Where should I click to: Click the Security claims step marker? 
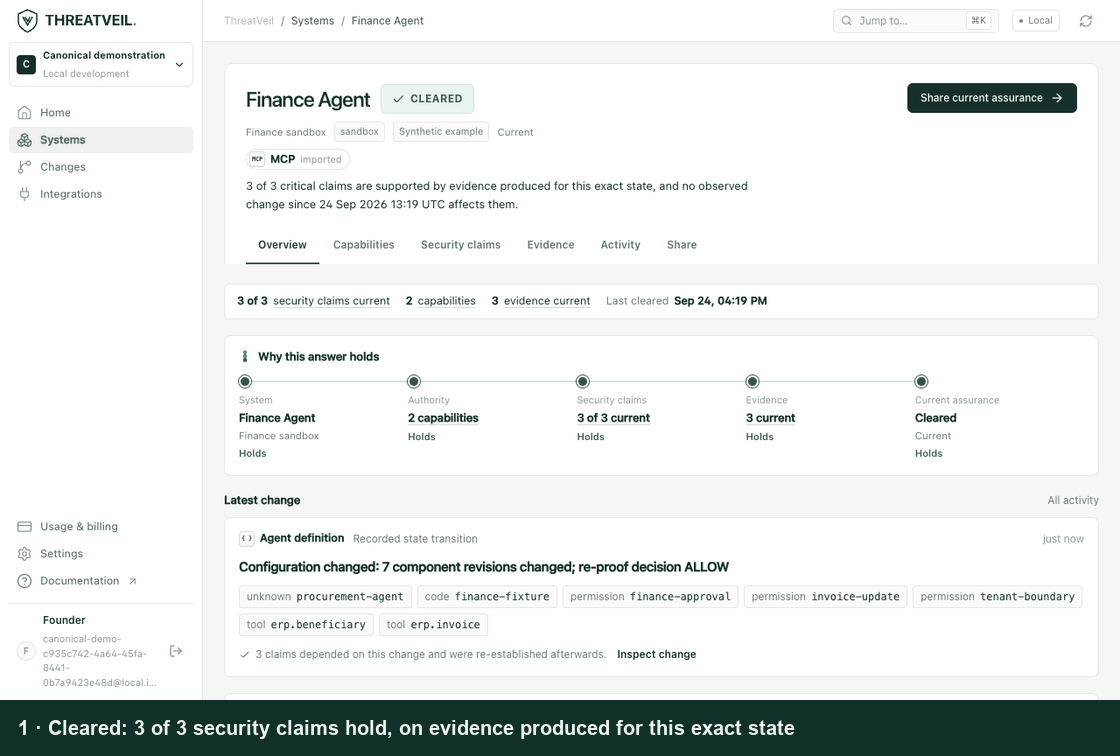click(583, 382)
